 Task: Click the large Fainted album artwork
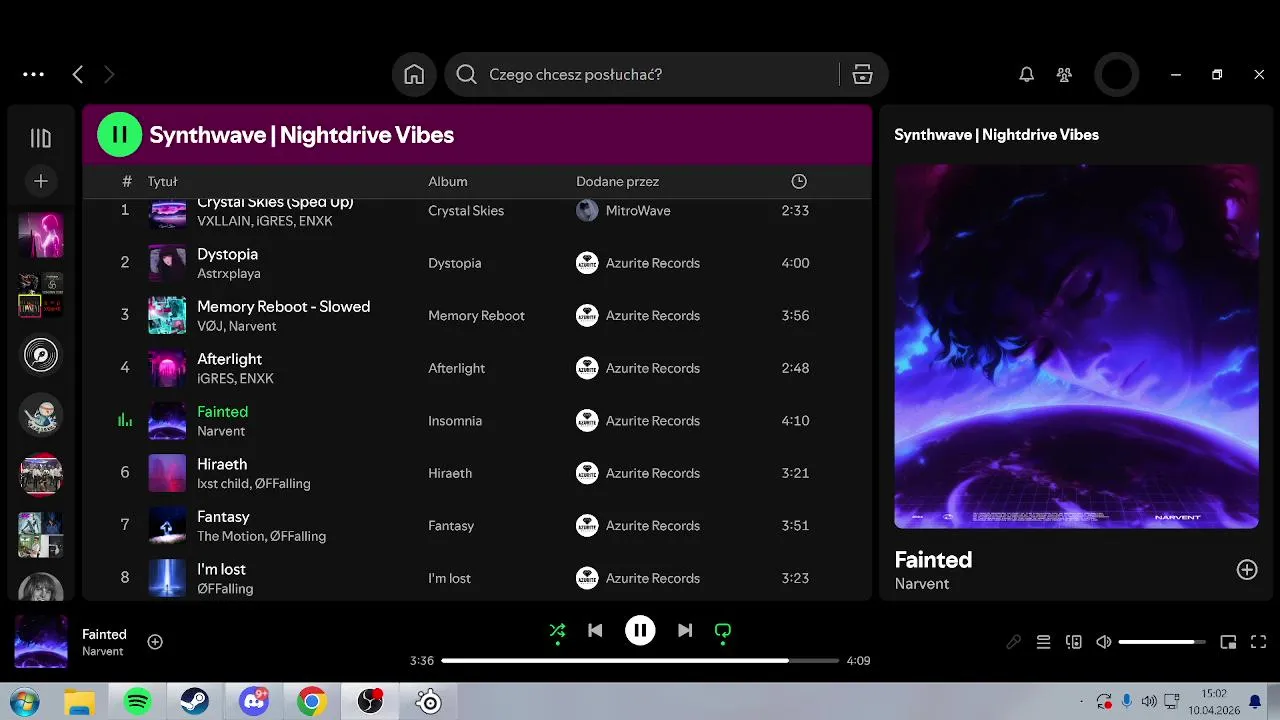pyautogui.click(x=1076, y=346)
